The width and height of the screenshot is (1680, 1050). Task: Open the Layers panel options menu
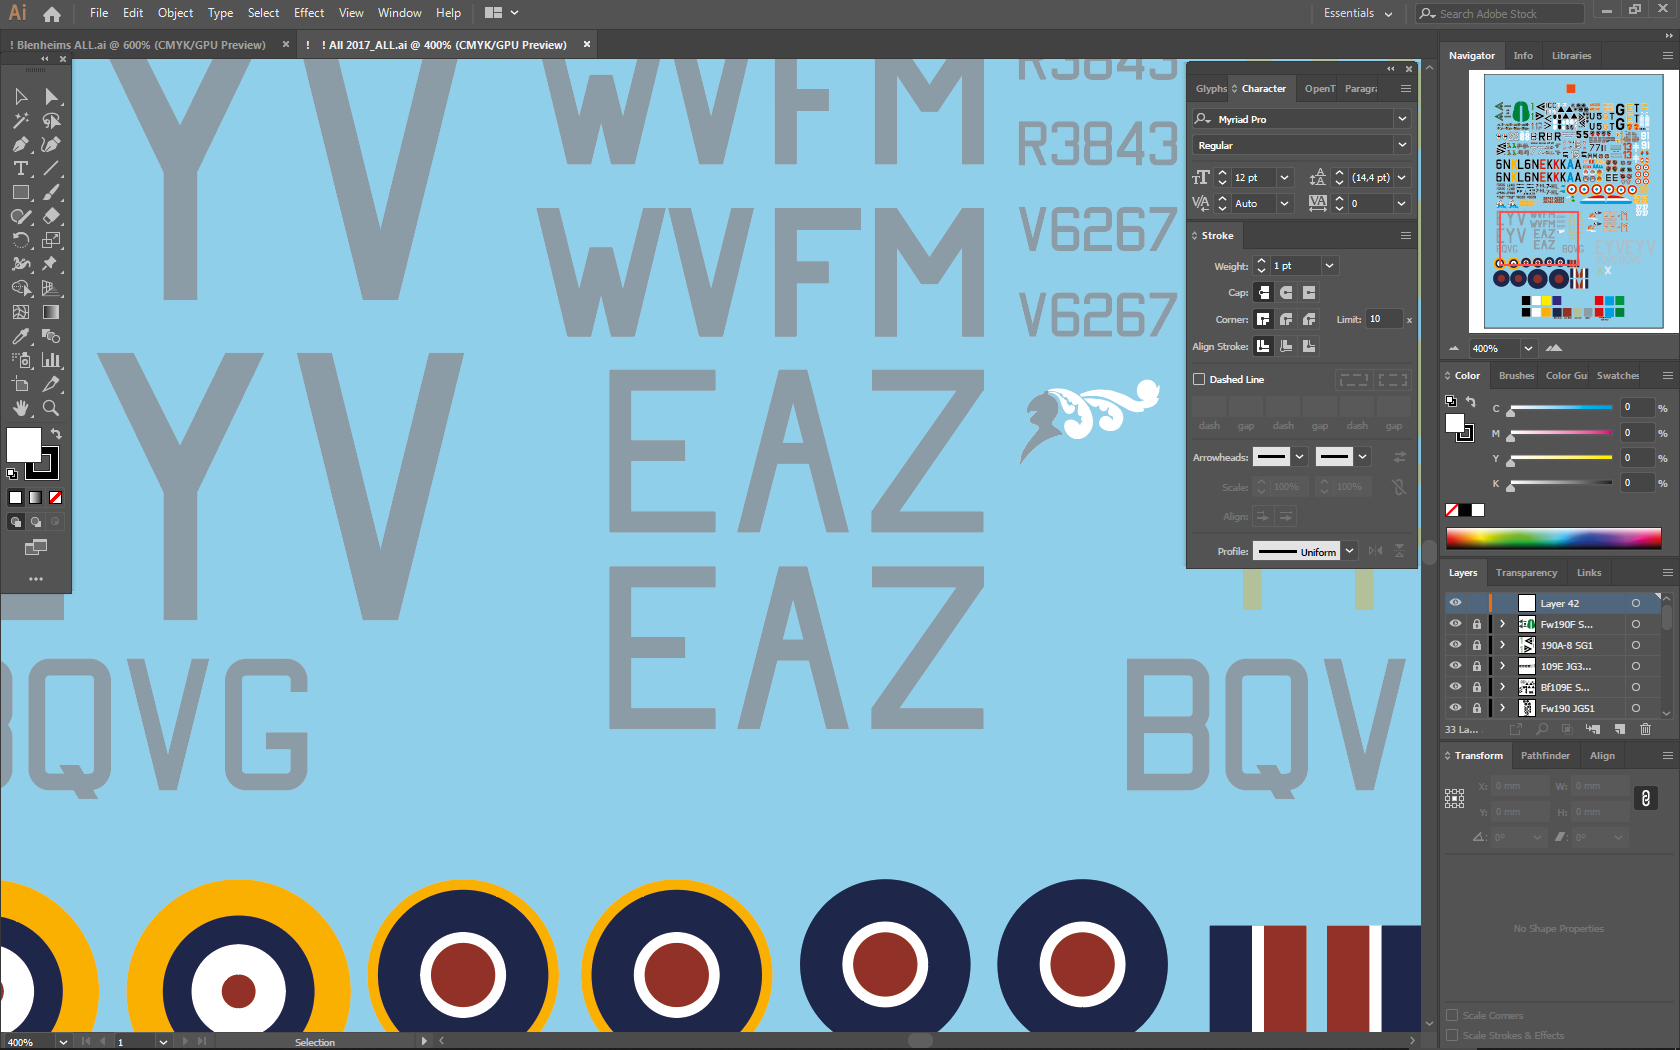(x=1667, y=573)
